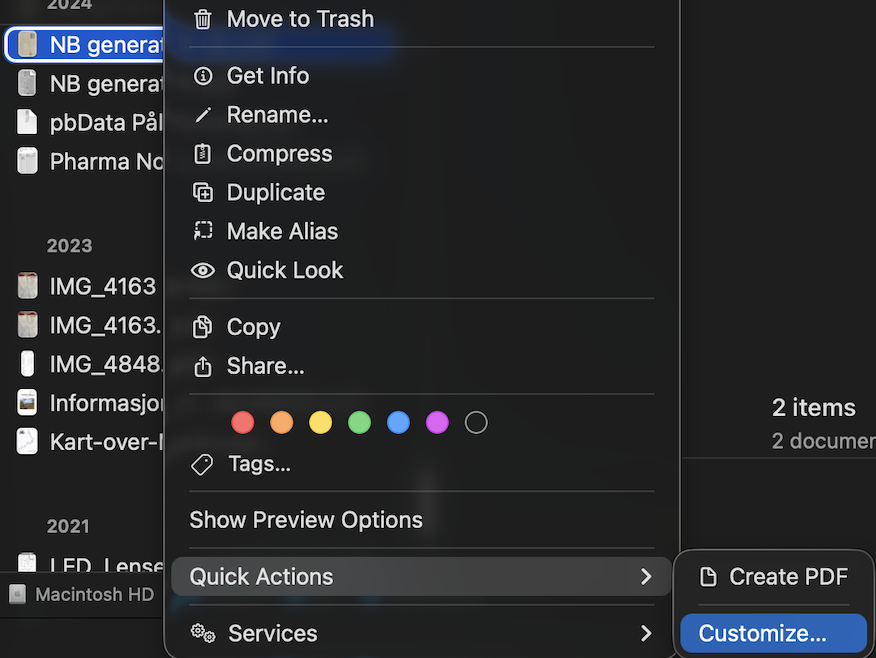This screenshot has height=658, width=876.
Task: Select Customize... in Quick Actions submenu
Action: (x=762, y=633)
